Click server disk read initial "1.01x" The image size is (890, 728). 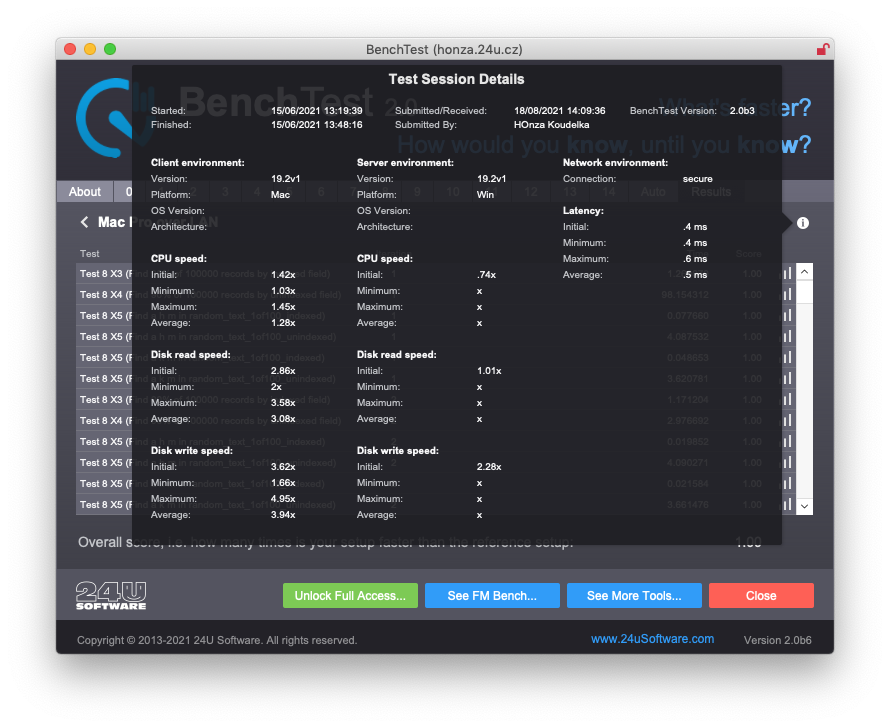pyautogui.click(x=489, y=371)
